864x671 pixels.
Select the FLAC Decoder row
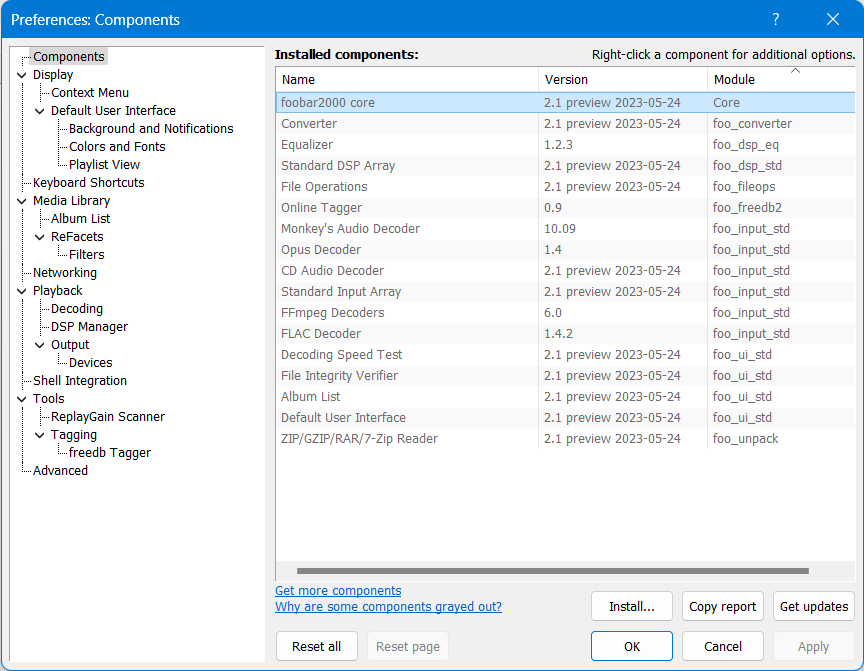(565, 333)
